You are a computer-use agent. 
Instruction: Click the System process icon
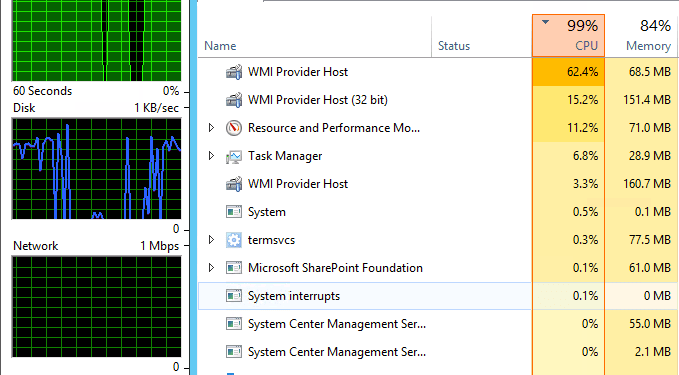click(234, 212)
